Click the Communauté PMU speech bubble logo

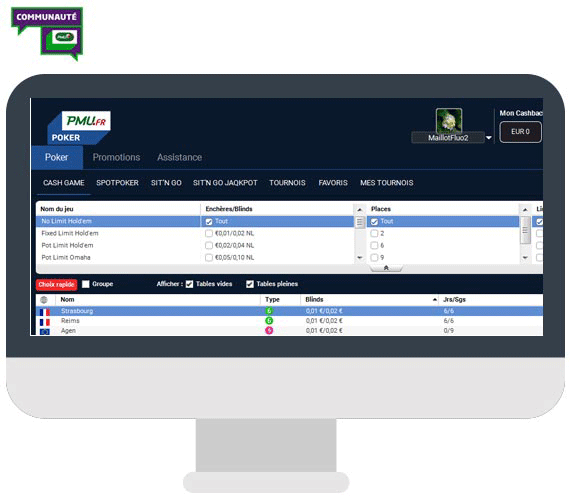pos(47,33)
